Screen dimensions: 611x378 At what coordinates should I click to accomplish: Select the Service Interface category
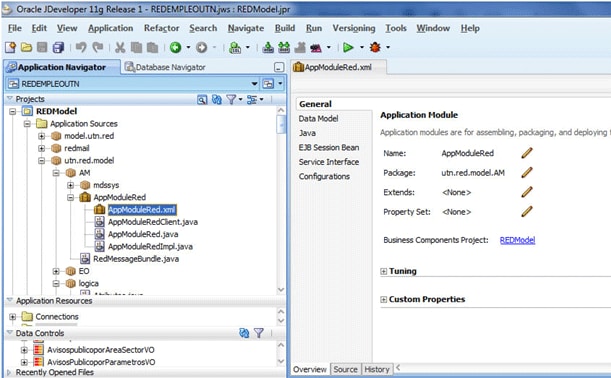click(x=328, y=162)
